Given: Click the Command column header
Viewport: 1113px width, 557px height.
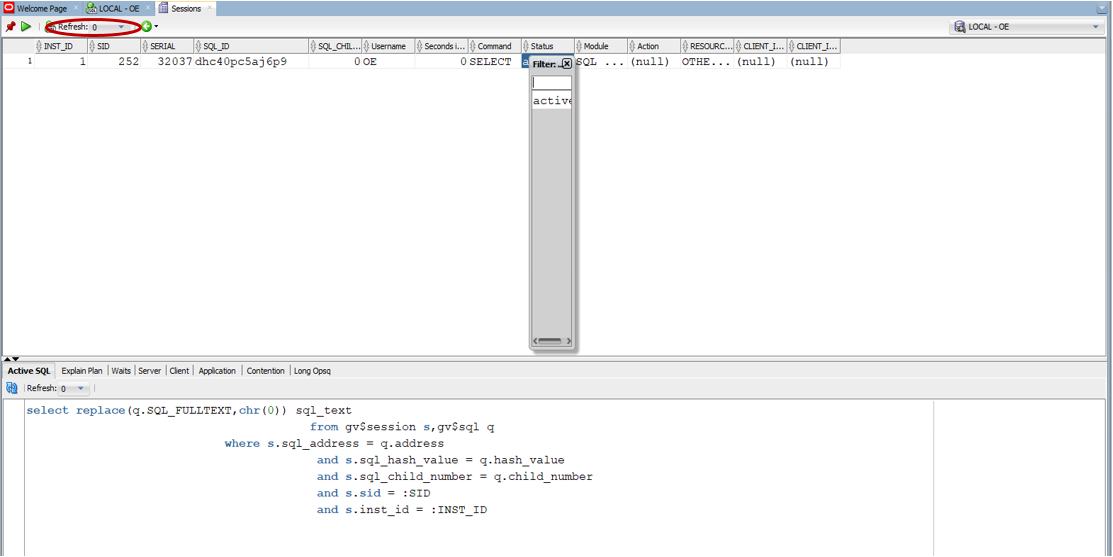Looking at the screenshot, I should coord(495,46).
